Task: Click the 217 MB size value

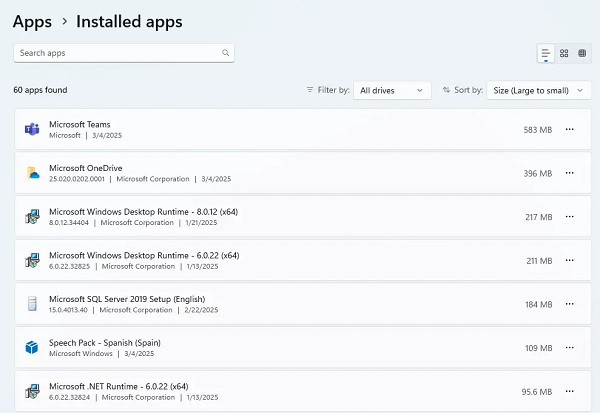Action: click(x=539, y=217)
